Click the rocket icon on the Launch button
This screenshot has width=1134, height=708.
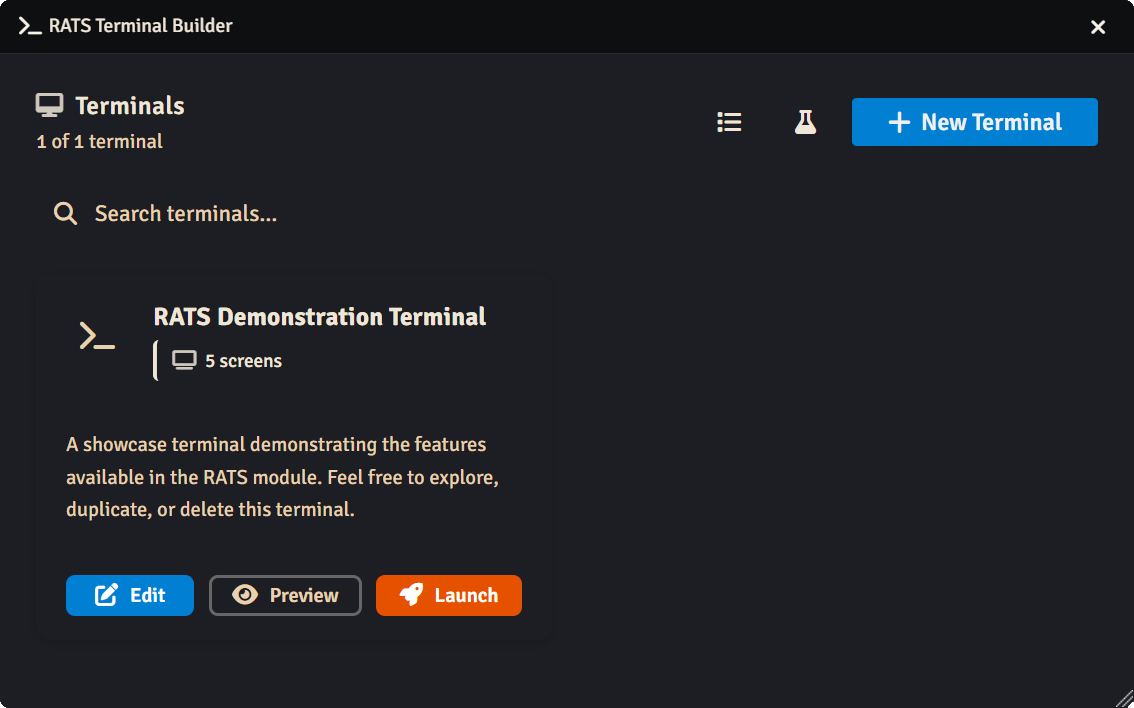[x=412, y=595]
